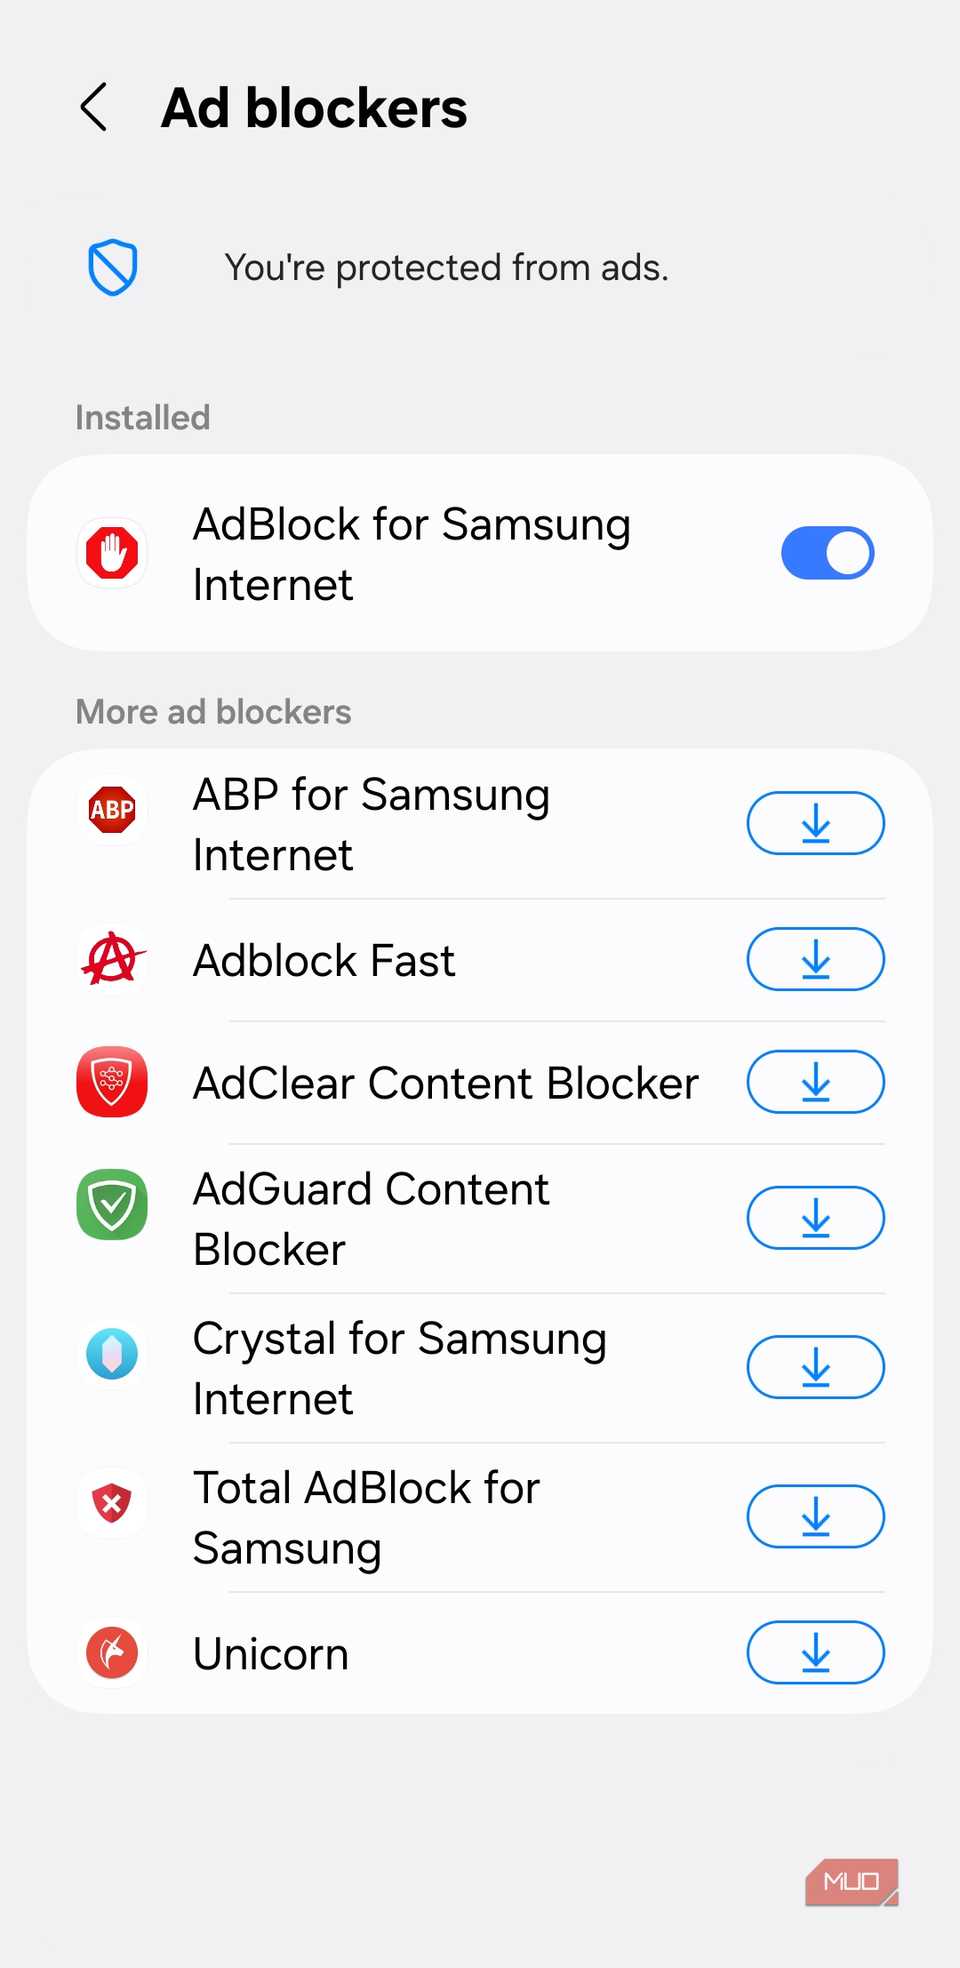Click the Unicorn app icon
960x1968 pixels.
point(111,1653)
